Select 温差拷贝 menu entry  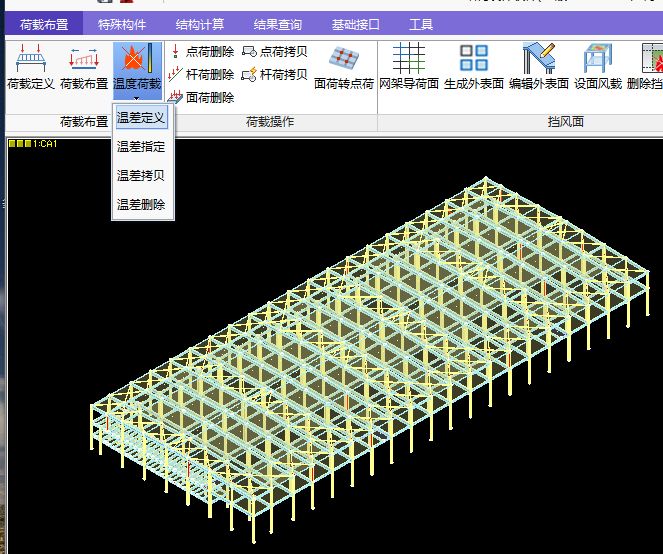(141, 176)
